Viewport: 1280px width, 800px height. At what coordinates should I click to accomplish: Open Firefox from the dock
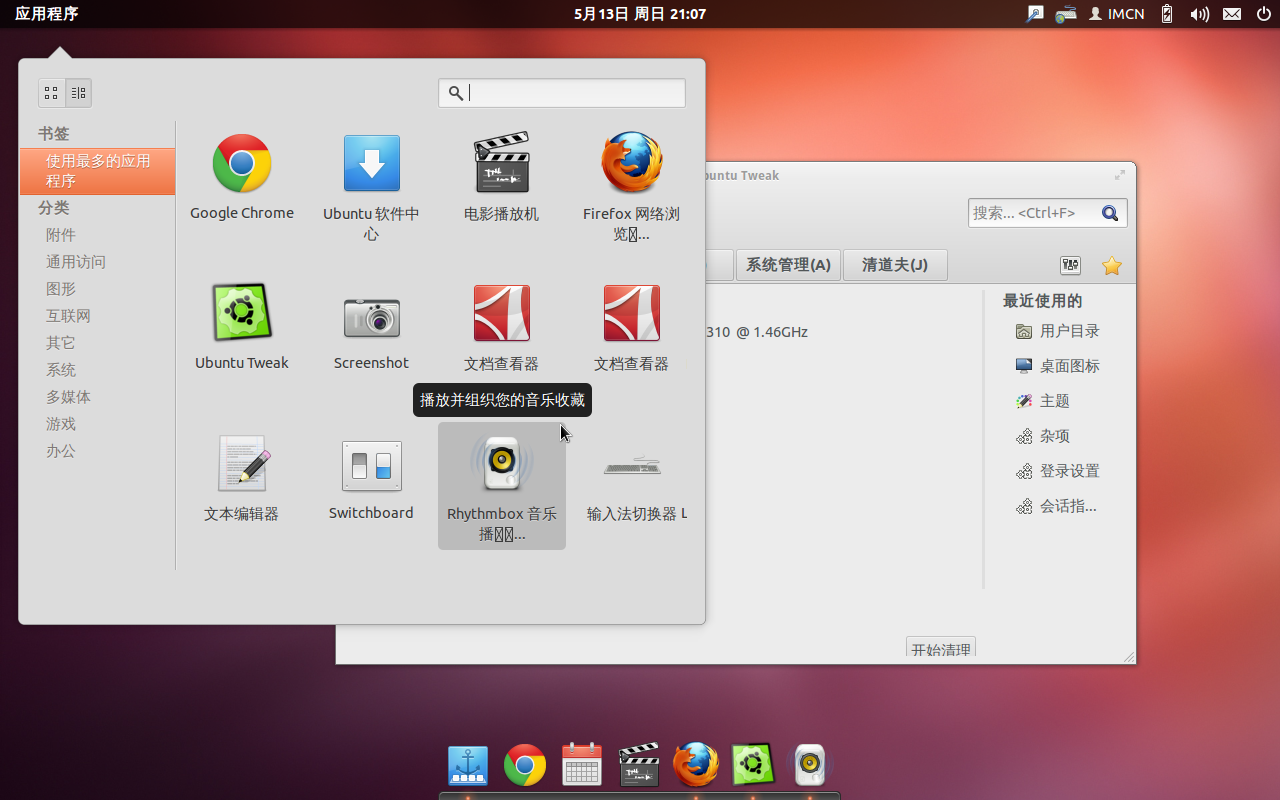coord(696,765)
